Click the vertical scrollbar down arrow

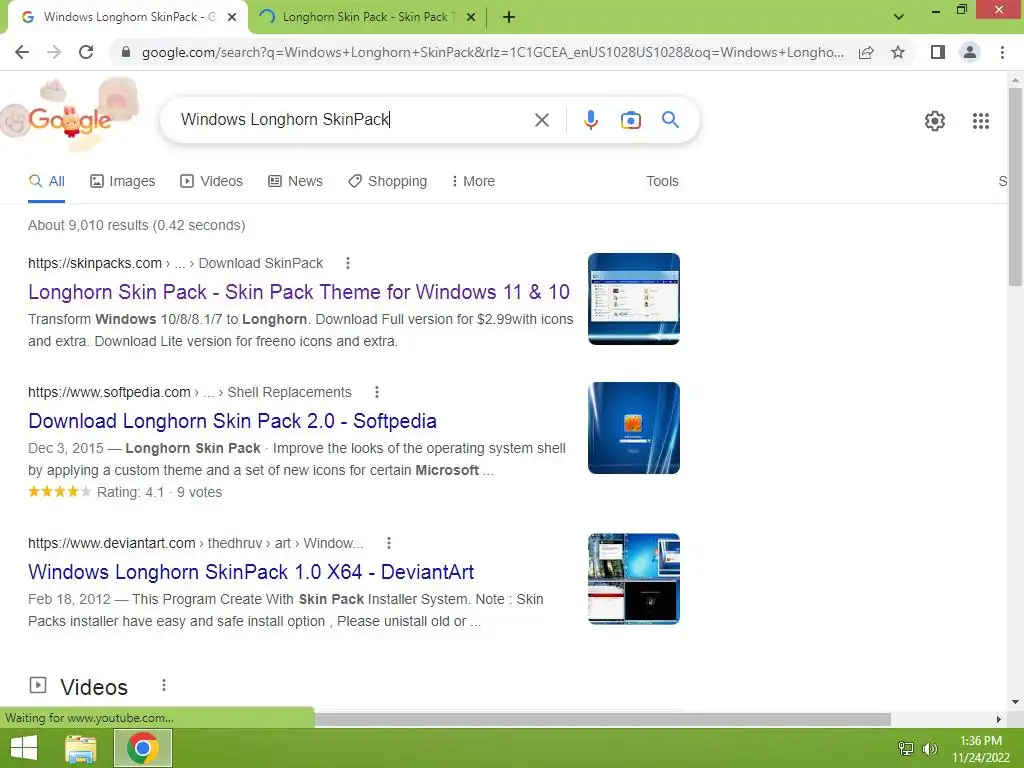point(1015,702)
